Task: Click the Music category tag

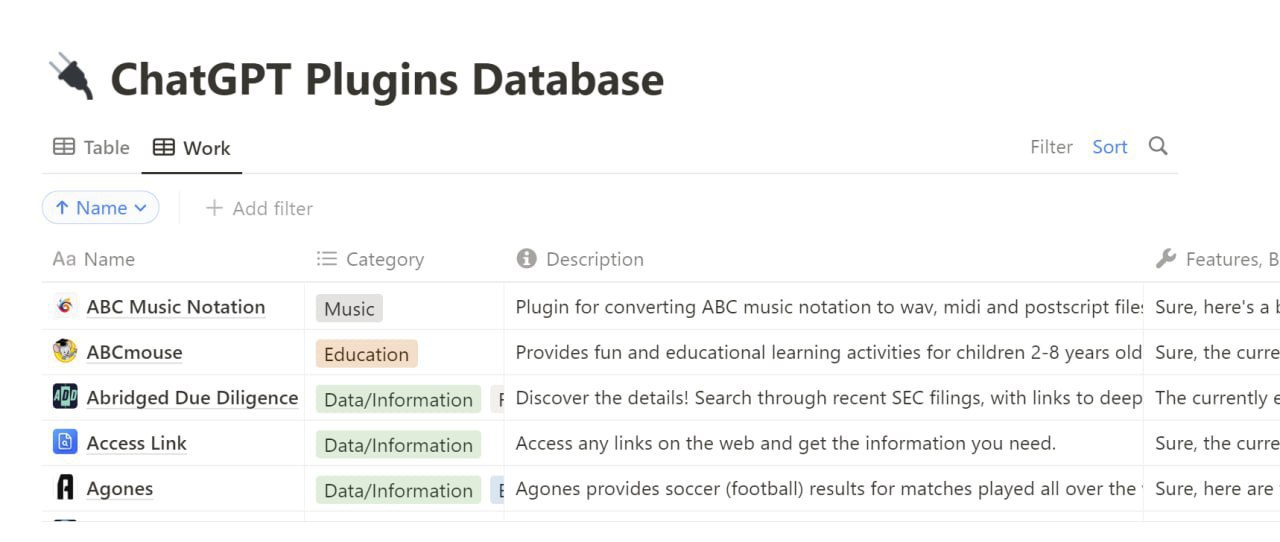Action: coord(349,309)
